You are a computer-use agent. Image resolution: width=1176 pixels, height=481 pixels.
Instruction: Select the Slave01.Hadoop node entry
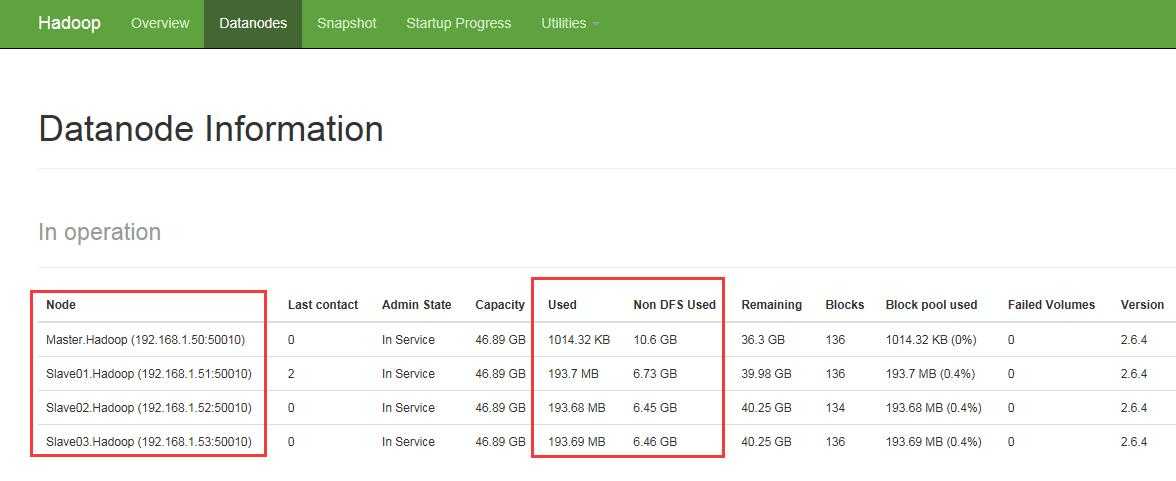[x=148, y=374]
